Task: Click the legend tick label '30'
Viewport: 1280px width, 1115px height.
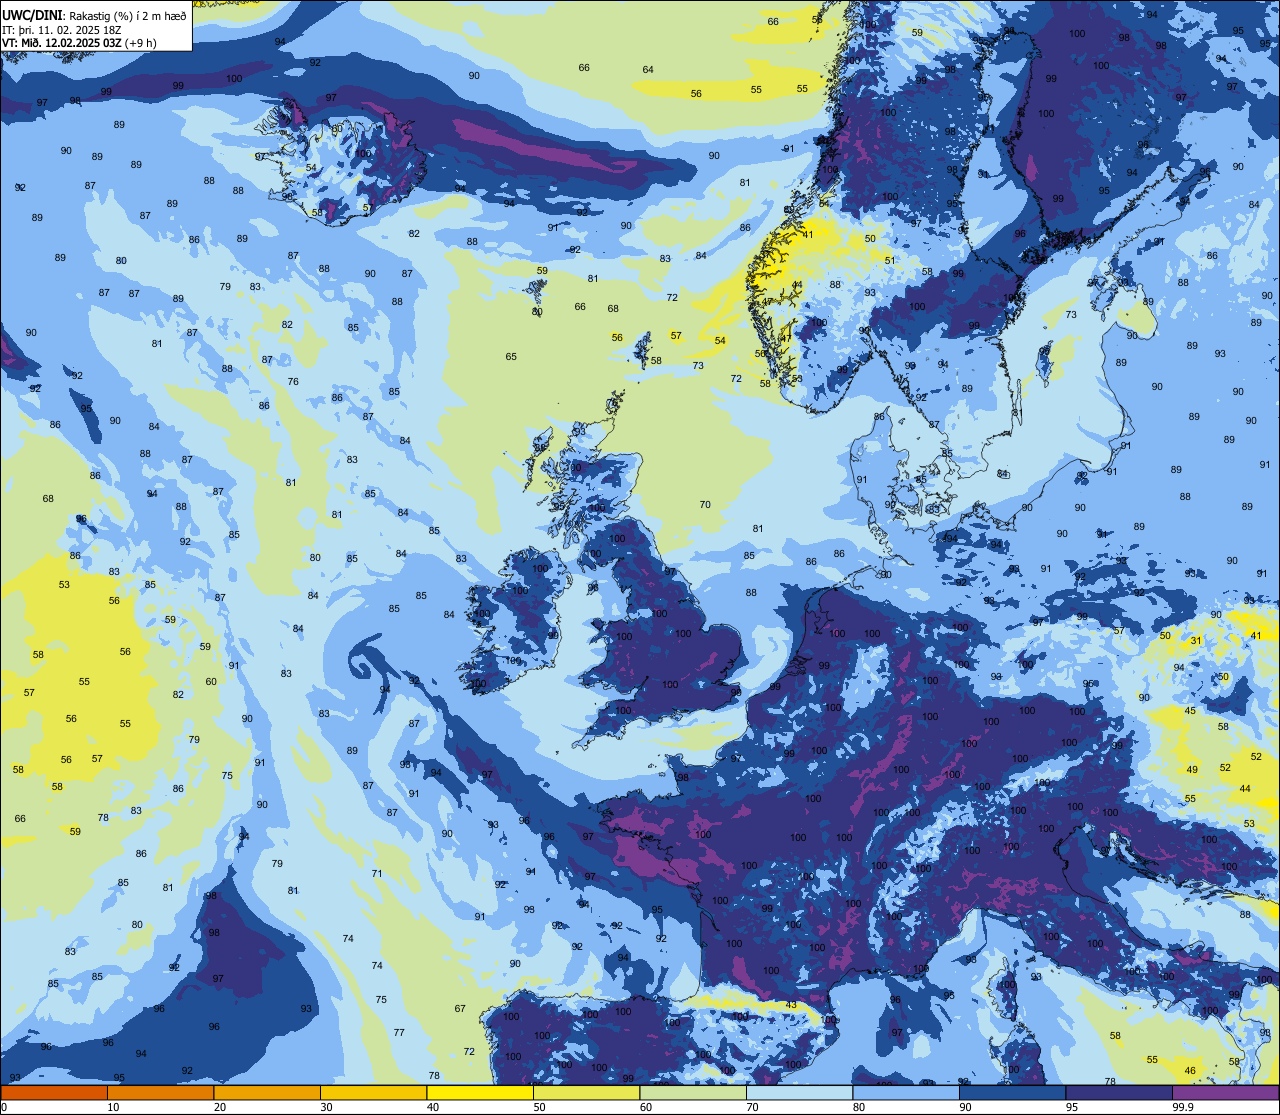Action: point(326,1107)
